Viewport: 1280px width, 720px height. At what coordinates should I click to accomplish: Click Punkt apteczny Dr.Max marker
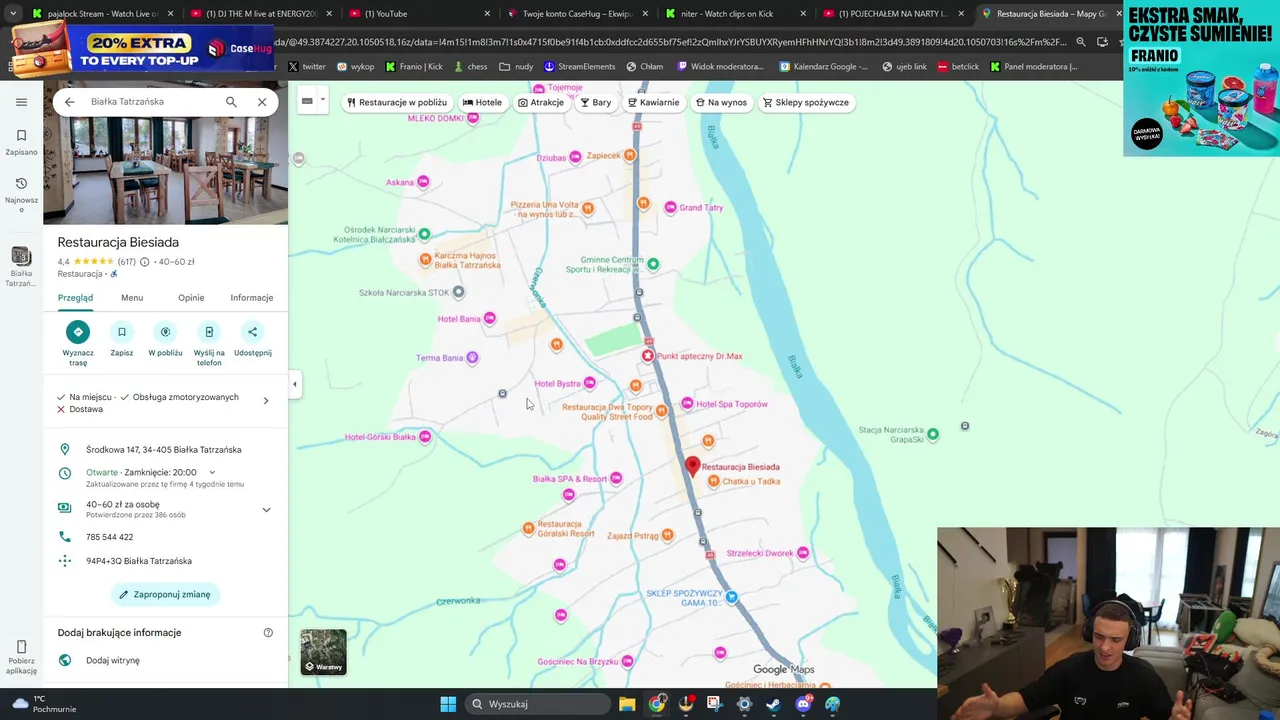(x=648, y=356)
